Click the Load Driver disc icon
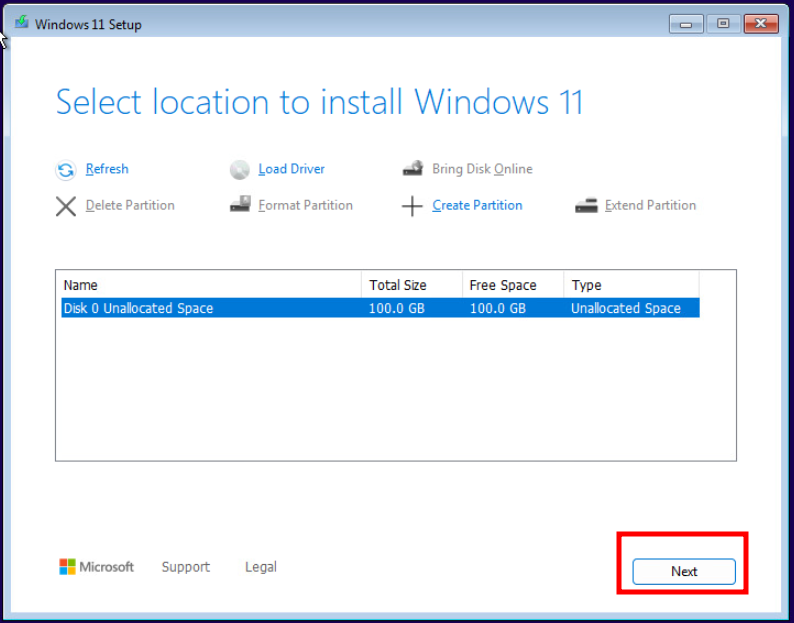This screenshot has height=623, width=794. coord(240,170)
